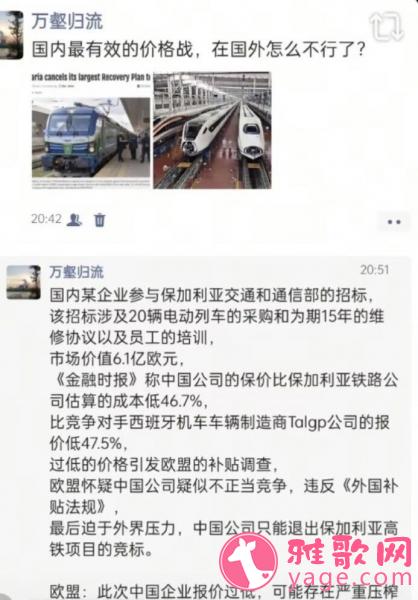Tap the pink 雅歌网 giraffe logo
418x600 pixels.
click(x=248, y=561)
